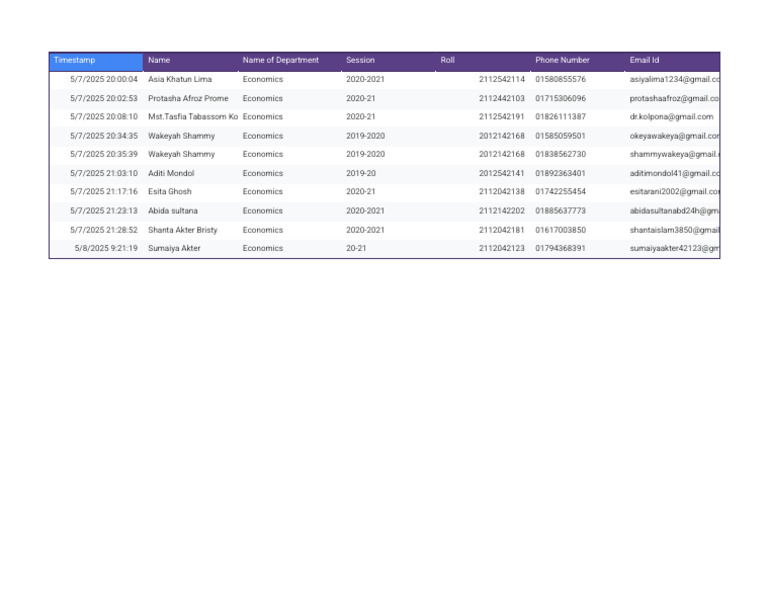Click phone number 01580855576
The width and height of the screenshot is (768, 594).
[x=560, y=79]
